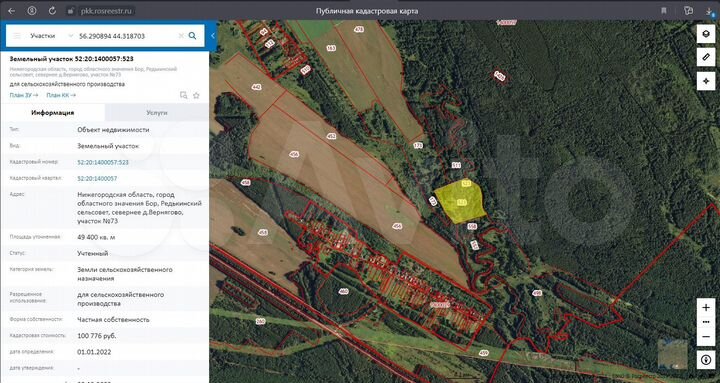Open the browser feedback/extensions icon

[688, 10]
